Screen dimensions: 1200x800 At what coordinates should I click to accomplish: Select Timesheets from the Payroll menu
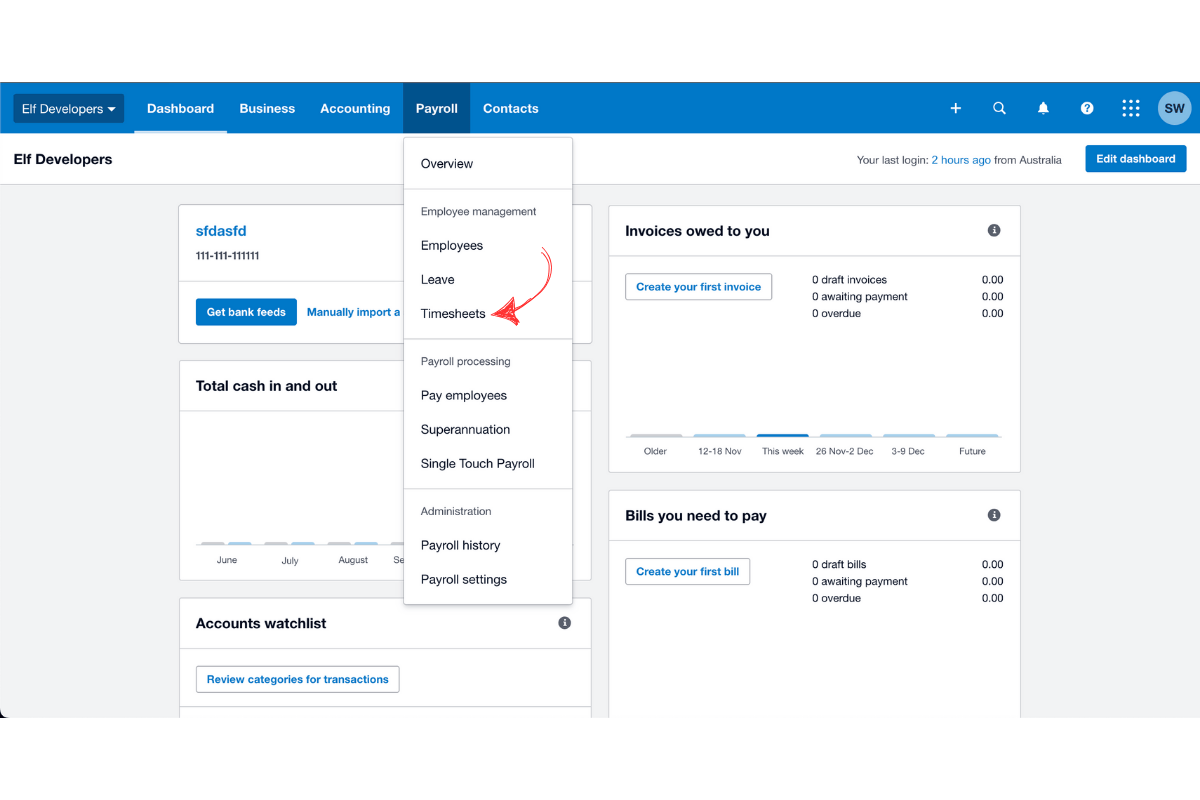(452, 313)
